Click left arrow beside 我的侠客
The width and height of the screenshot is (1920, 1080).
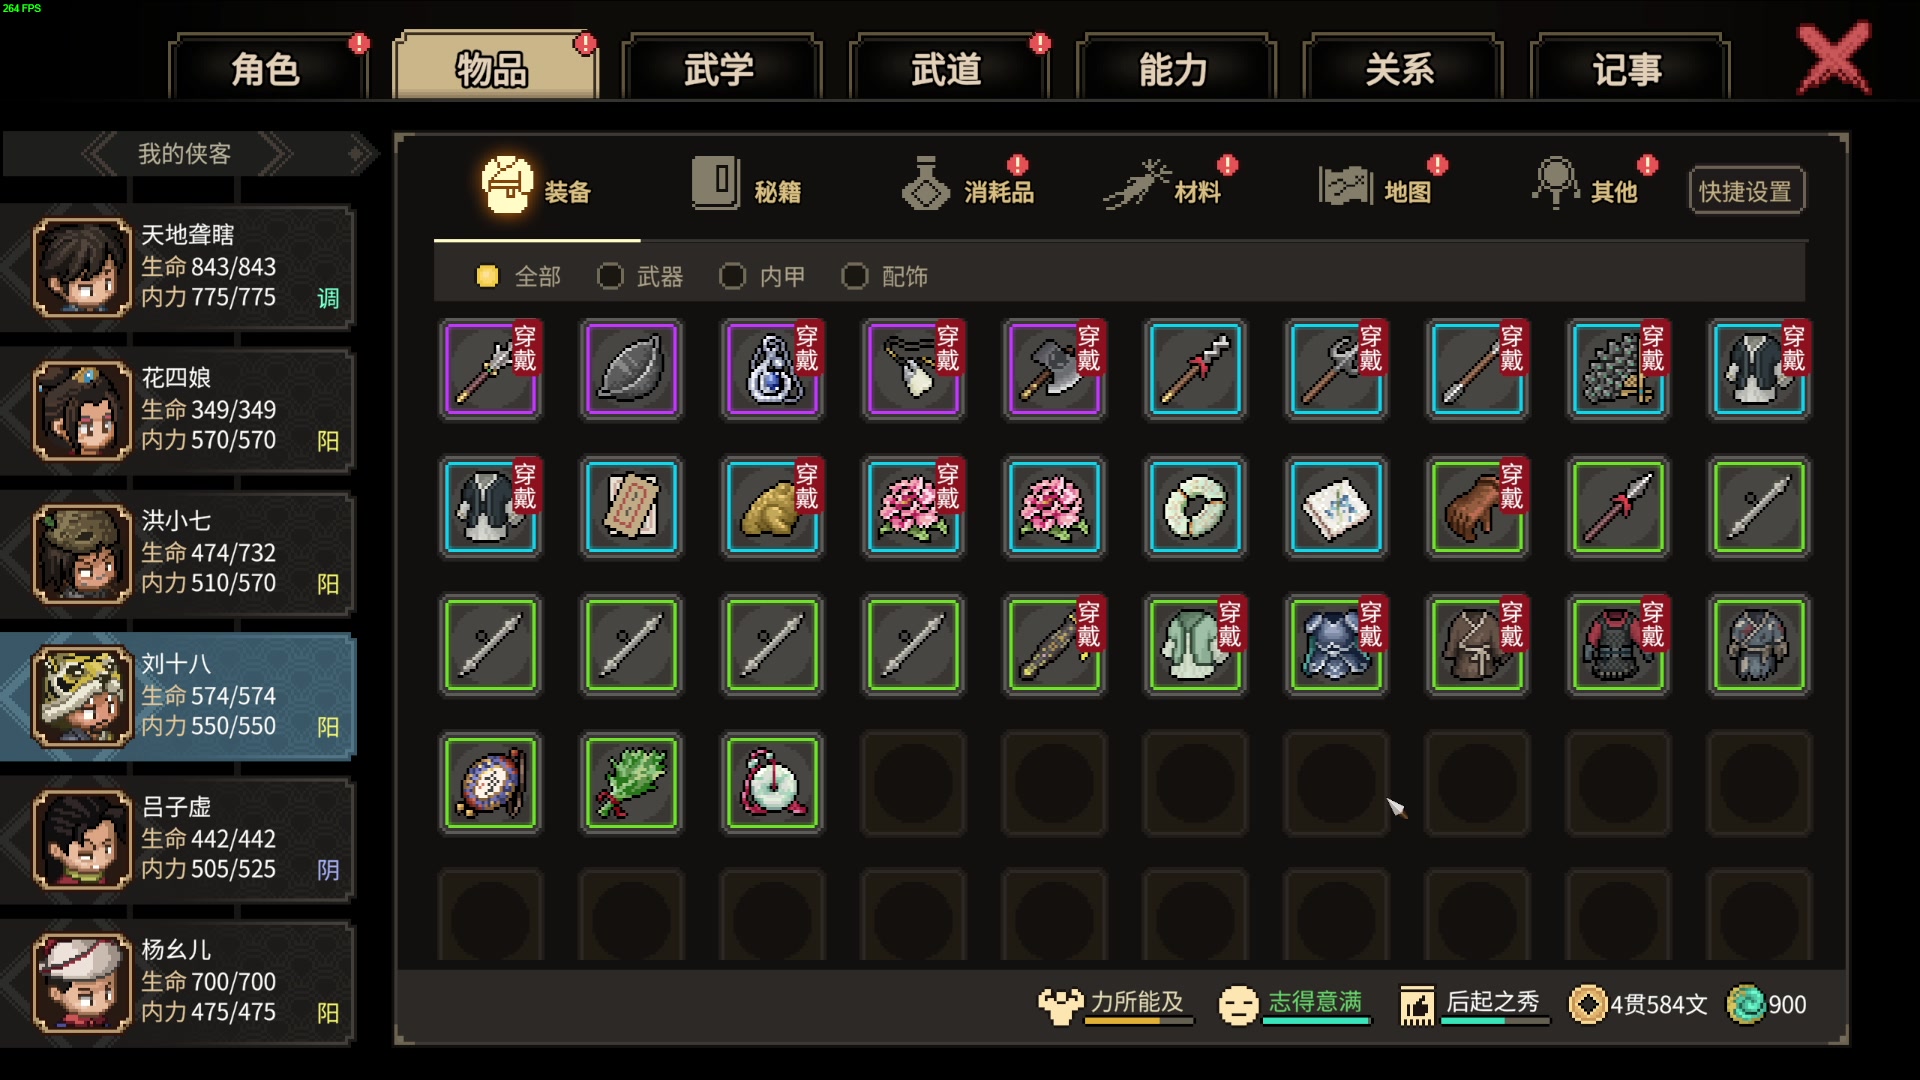100,154
